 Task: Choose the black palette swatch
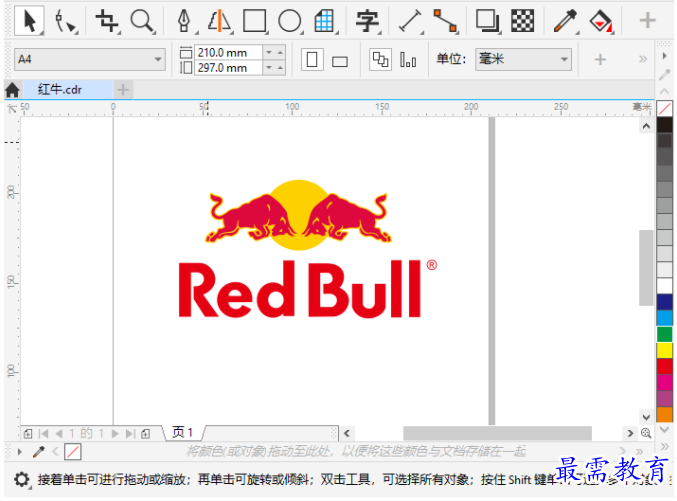pos(664,125)
